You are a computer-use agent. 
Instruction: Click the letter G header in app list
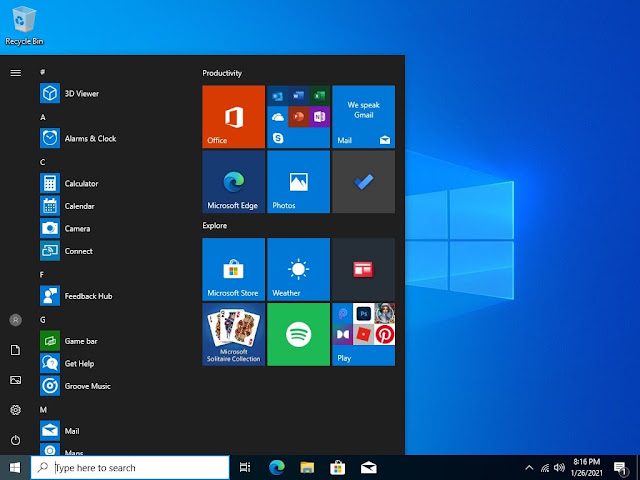(x=42, y=320)
